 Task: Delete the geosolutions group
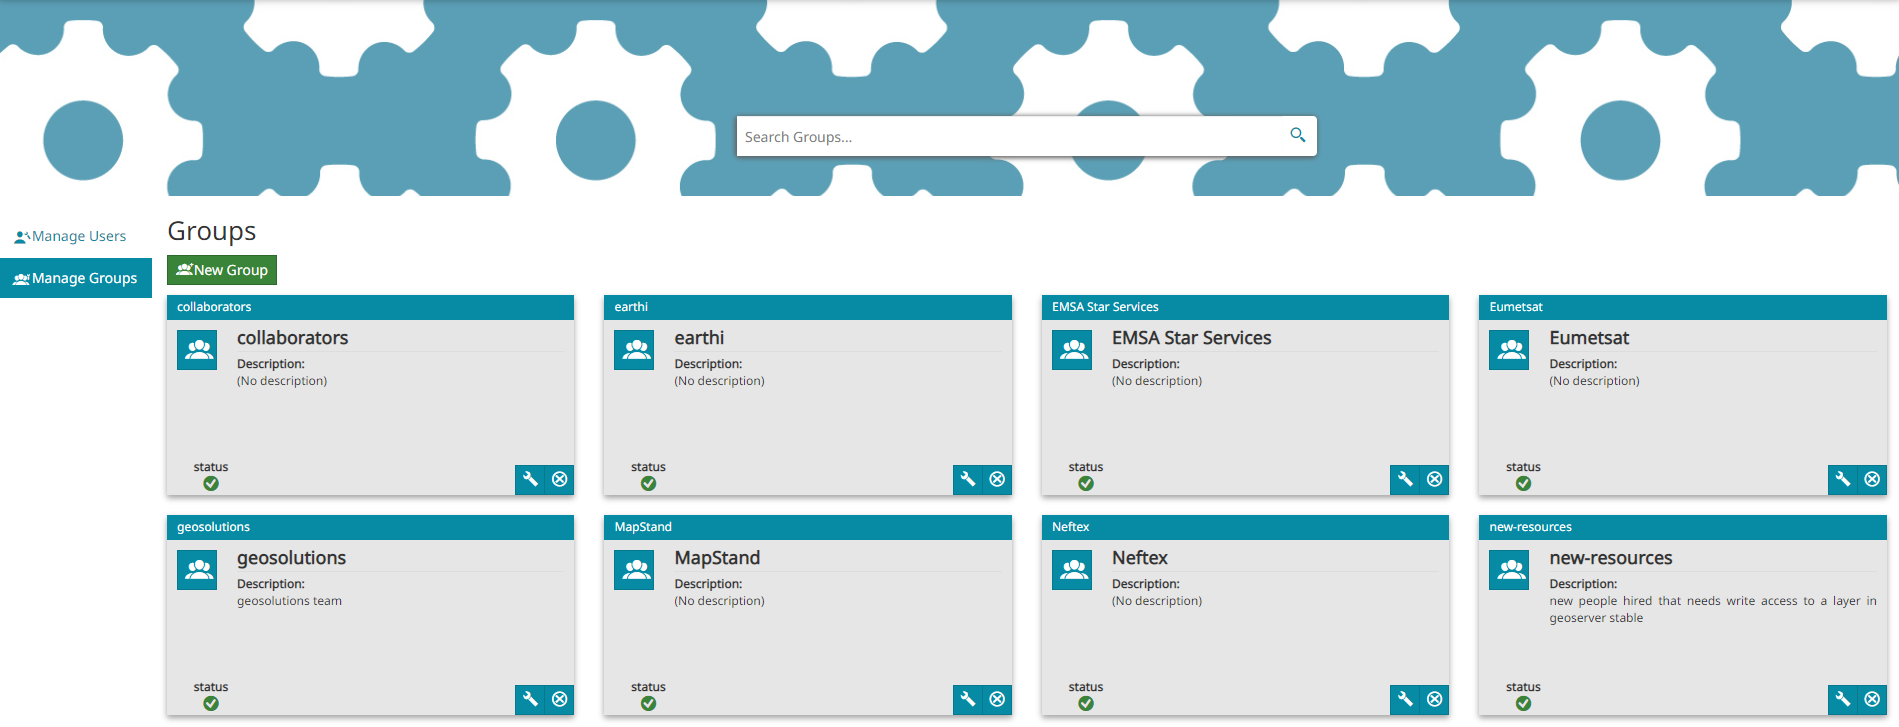tap(560, 700)
